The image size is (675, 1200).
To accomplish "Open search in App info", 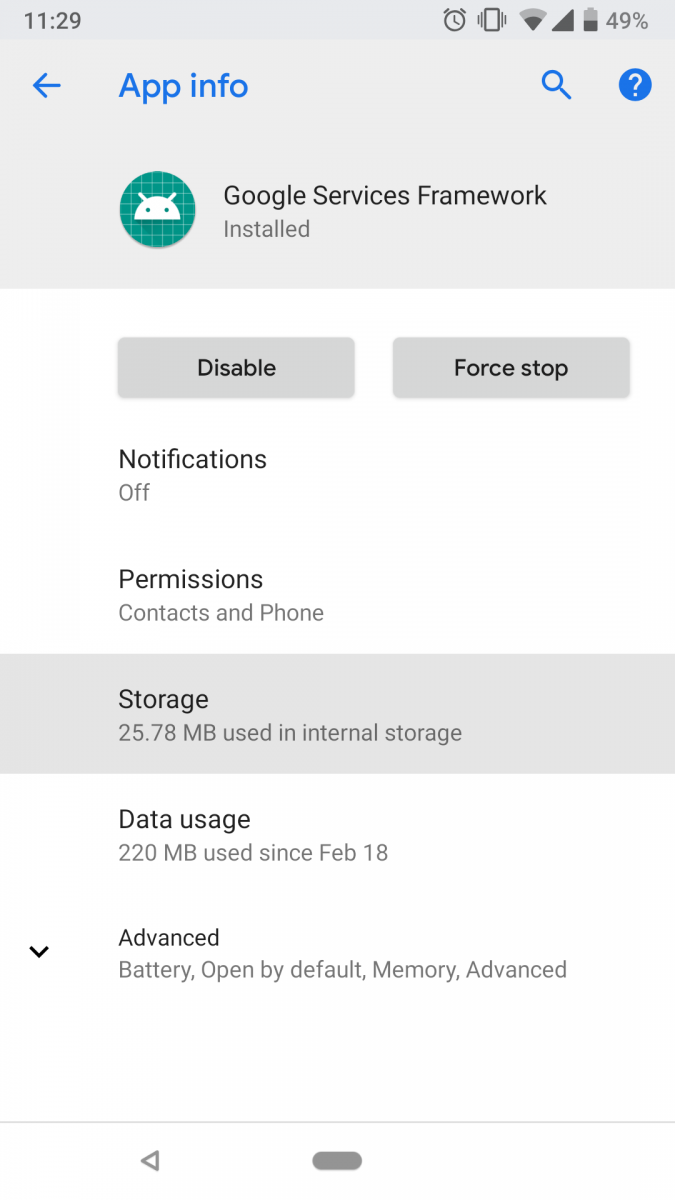I will (556, 85).
